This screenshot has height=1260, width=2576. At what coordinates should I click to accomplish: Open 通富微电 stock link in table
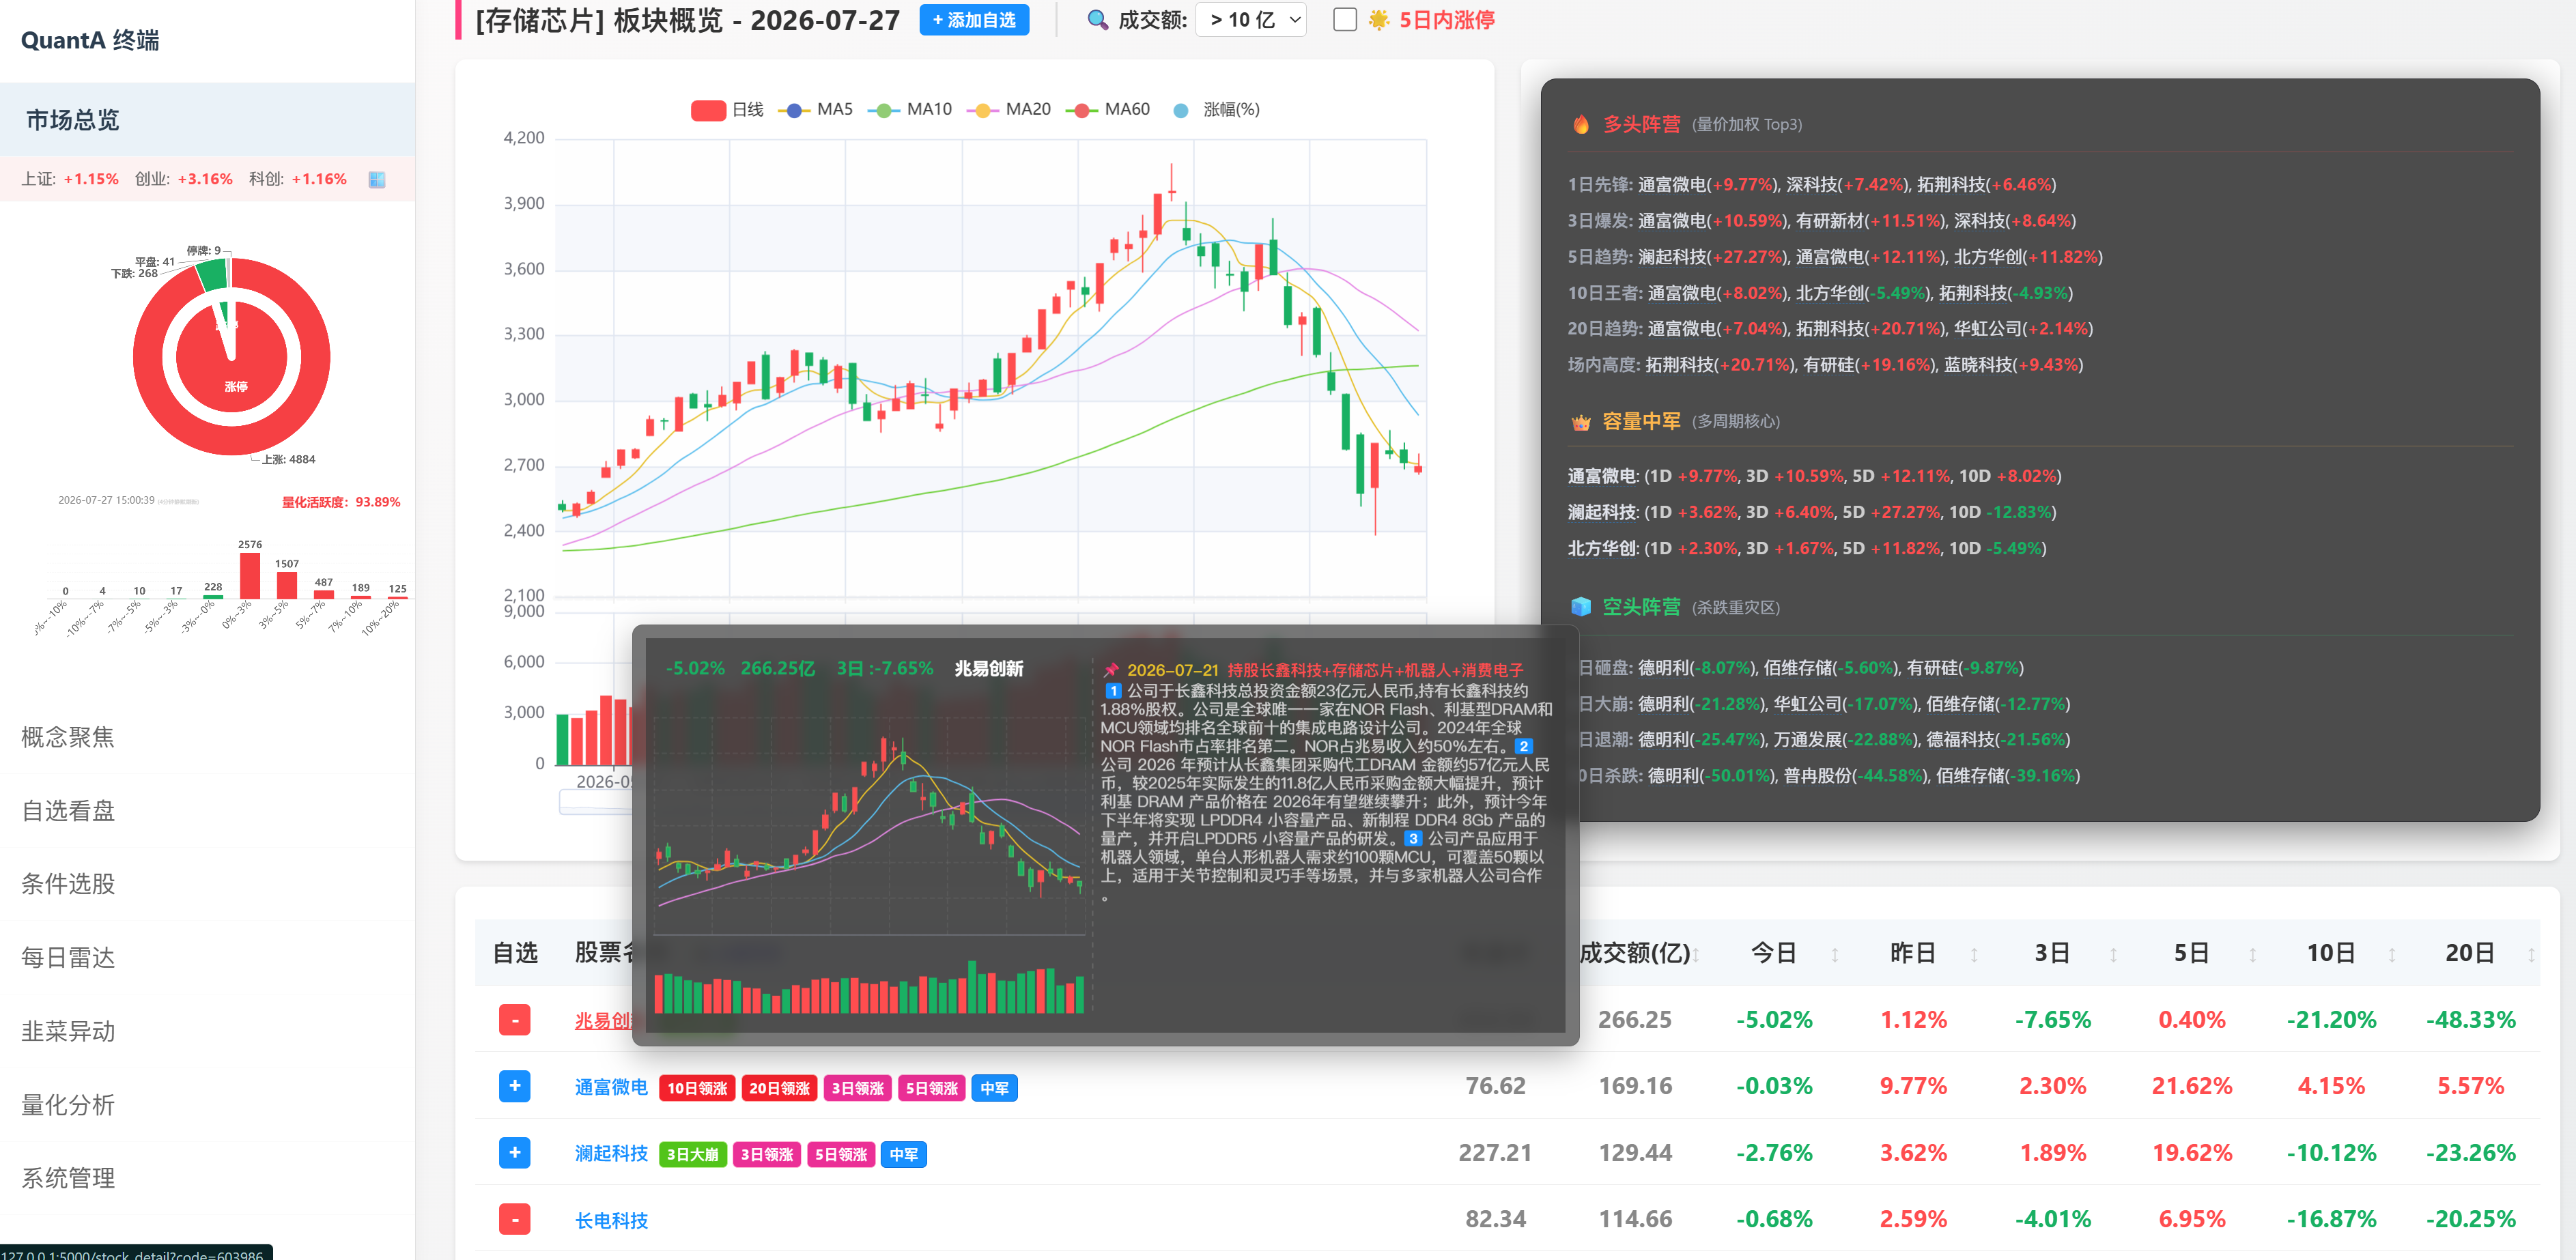(611, 1087)
